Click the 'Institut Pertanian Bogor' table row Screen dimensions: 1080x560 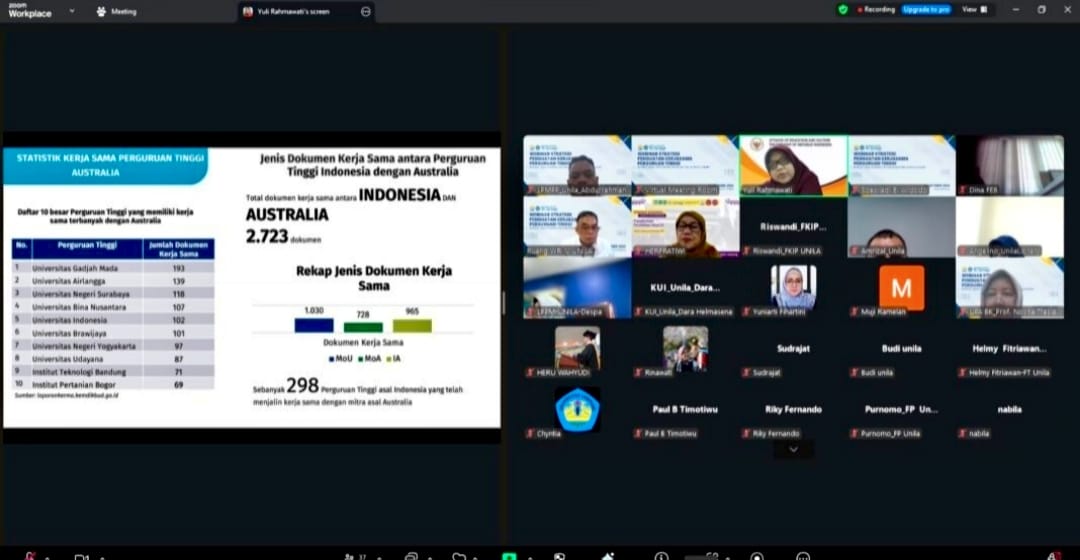coord(113,384)
